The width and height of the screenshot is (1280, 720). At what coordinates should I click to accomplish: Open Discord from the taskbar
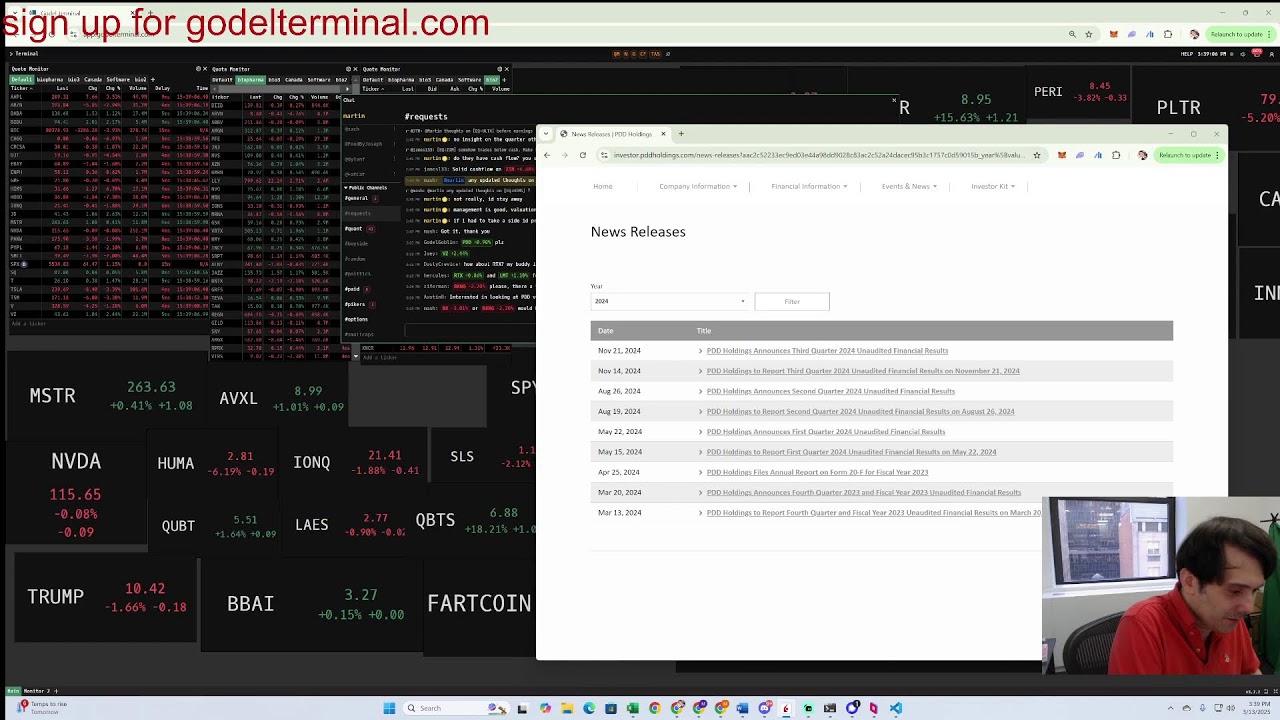point(764,708)
